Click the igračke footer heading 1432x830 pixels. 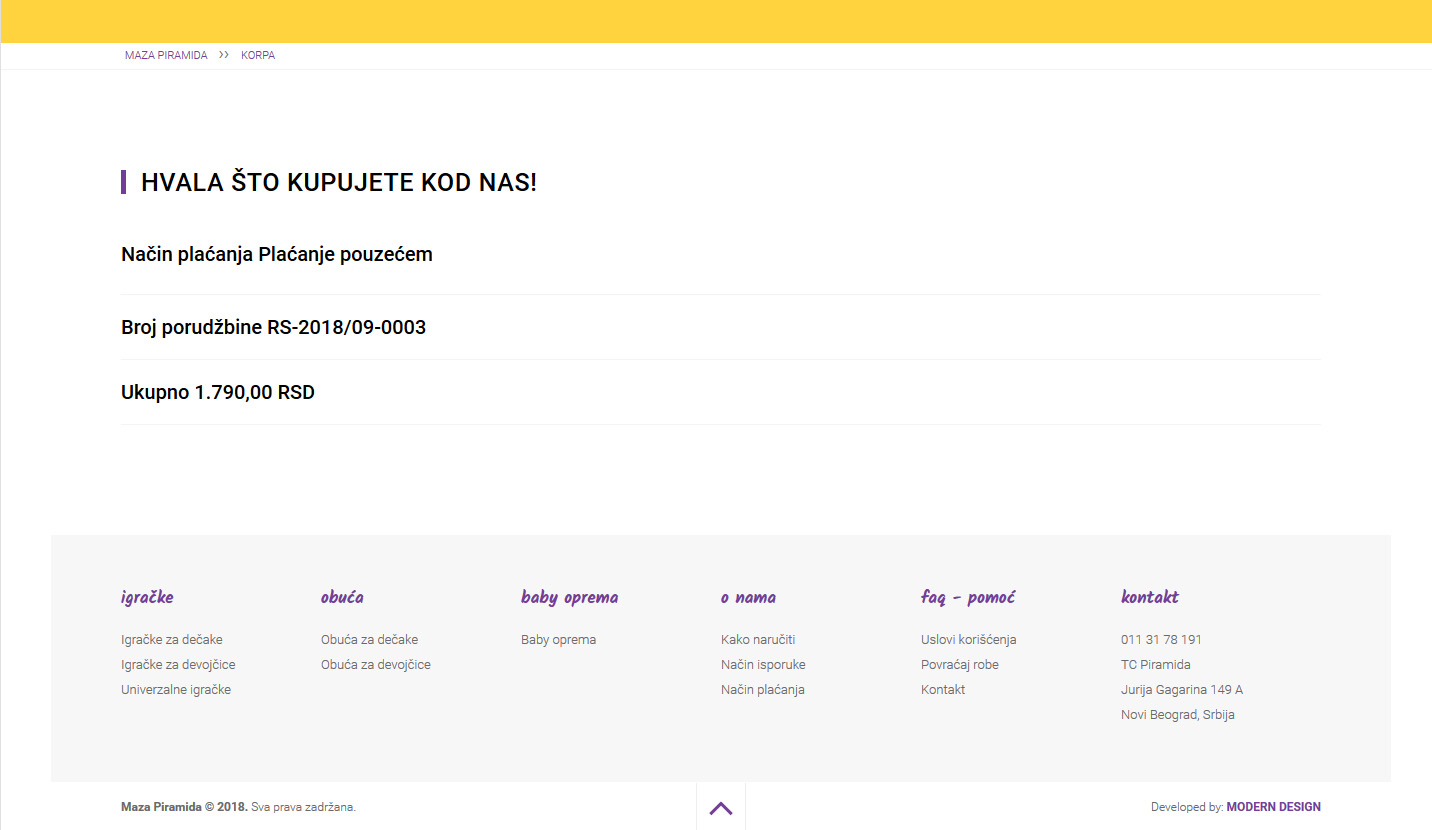[147, 598]
